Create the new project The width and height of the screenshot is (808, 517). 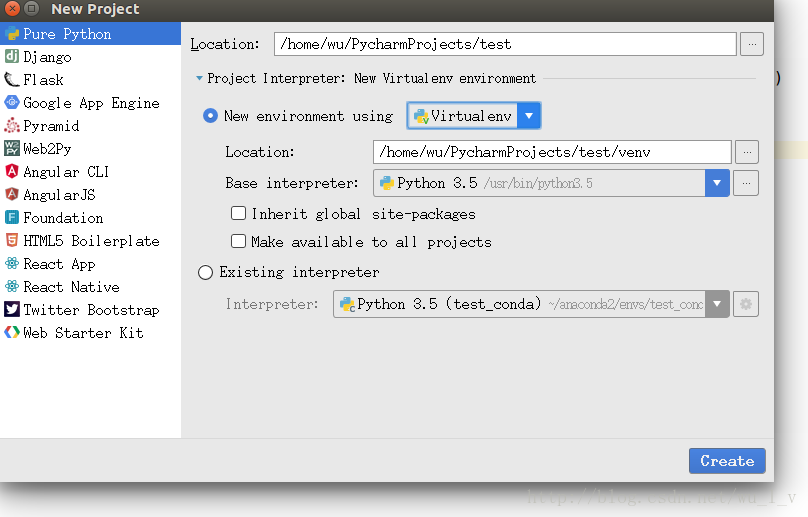pyautogui.click(x=727, y=461)
